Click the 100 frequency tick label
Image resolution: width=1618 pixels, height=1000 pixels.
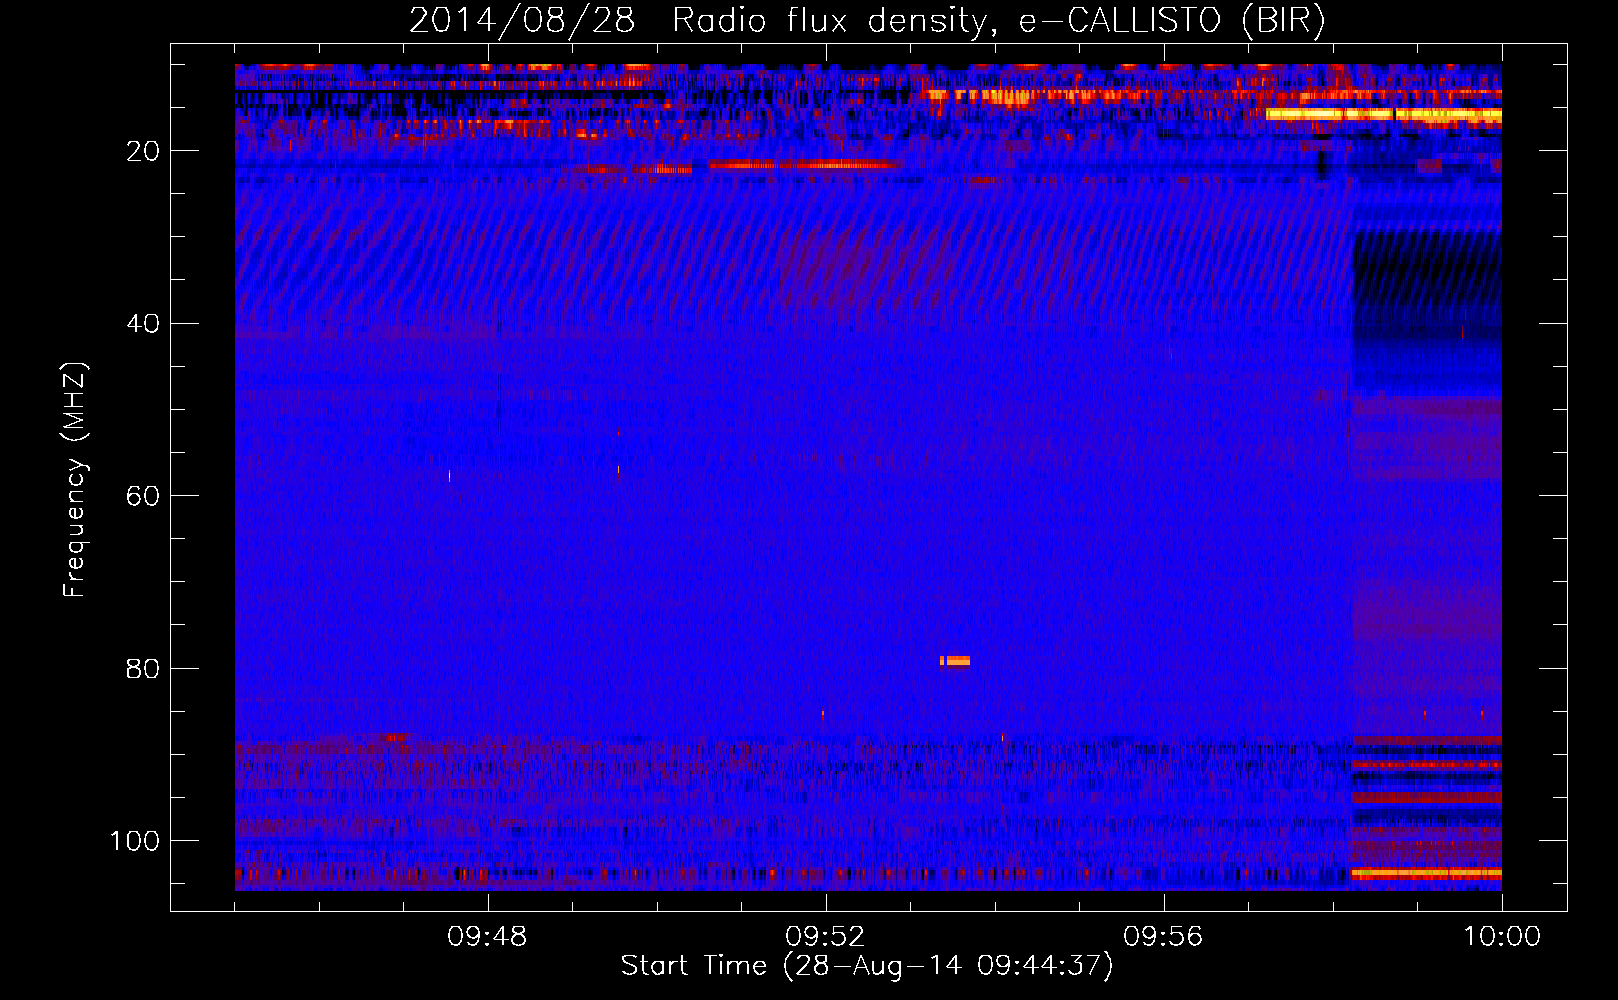[135, 841]
